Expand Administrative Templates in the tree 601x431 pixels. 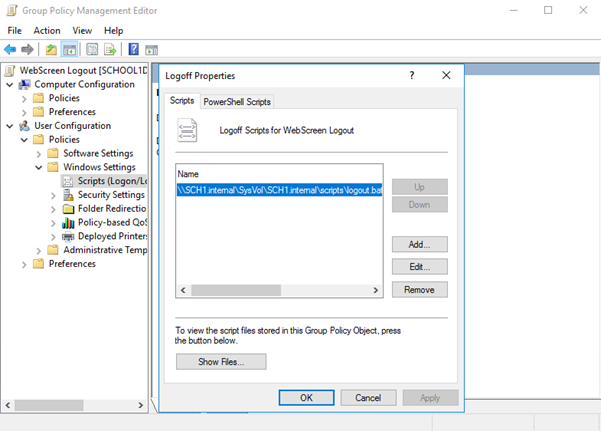click(x=39, y=250)
